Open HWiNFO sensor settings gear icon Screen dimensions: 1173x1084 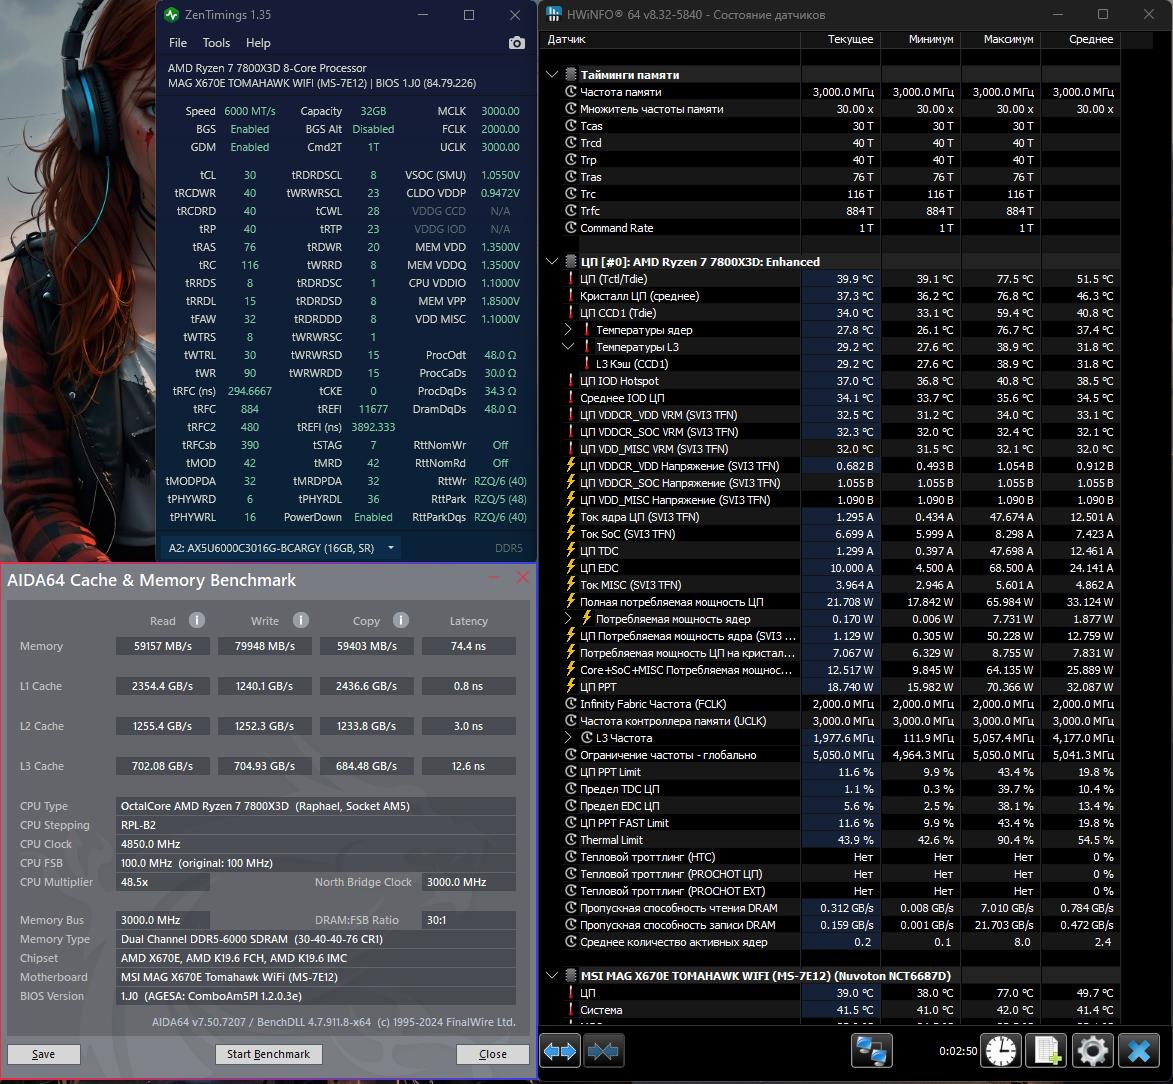tap(1092, 1051)
